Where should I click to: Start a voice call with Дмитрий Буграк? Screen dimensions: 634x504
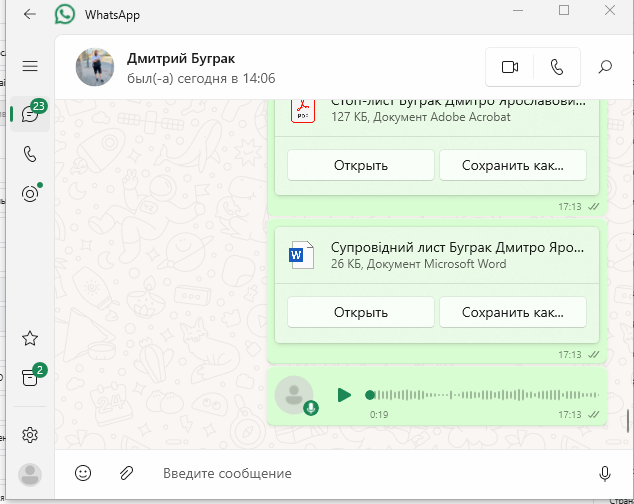[557, 67]
